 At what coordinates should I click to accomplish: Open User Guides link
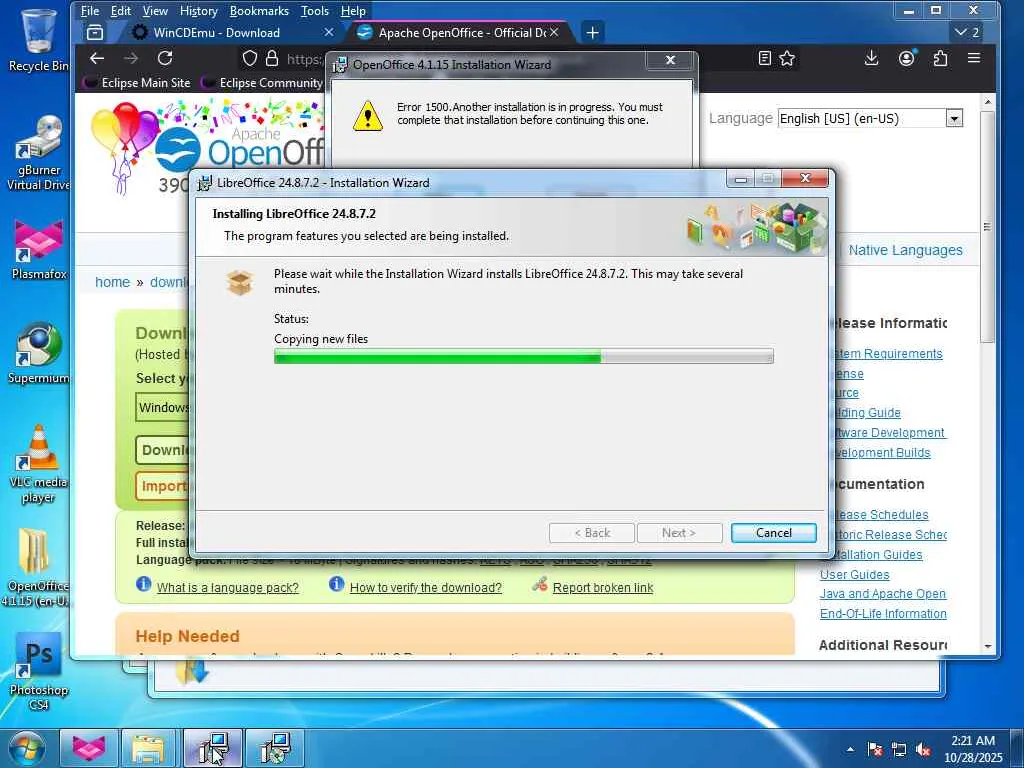click(x=854, y=575)
